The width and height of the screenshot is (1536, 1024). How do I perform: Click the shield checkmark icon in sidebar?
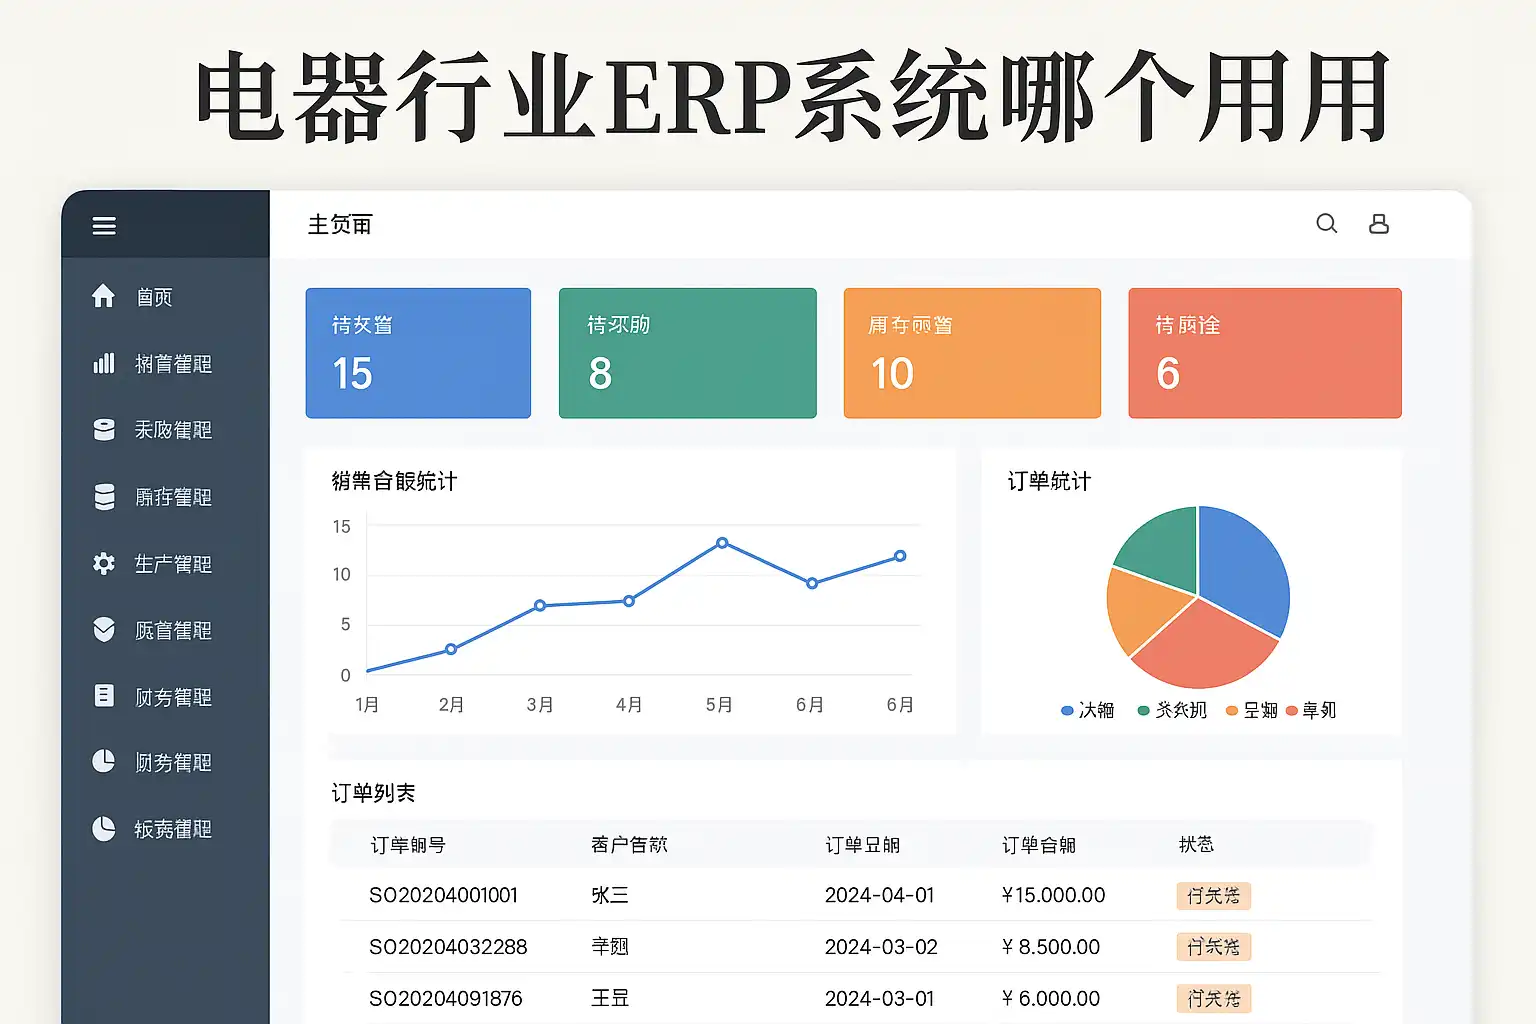tap(104, 630)
